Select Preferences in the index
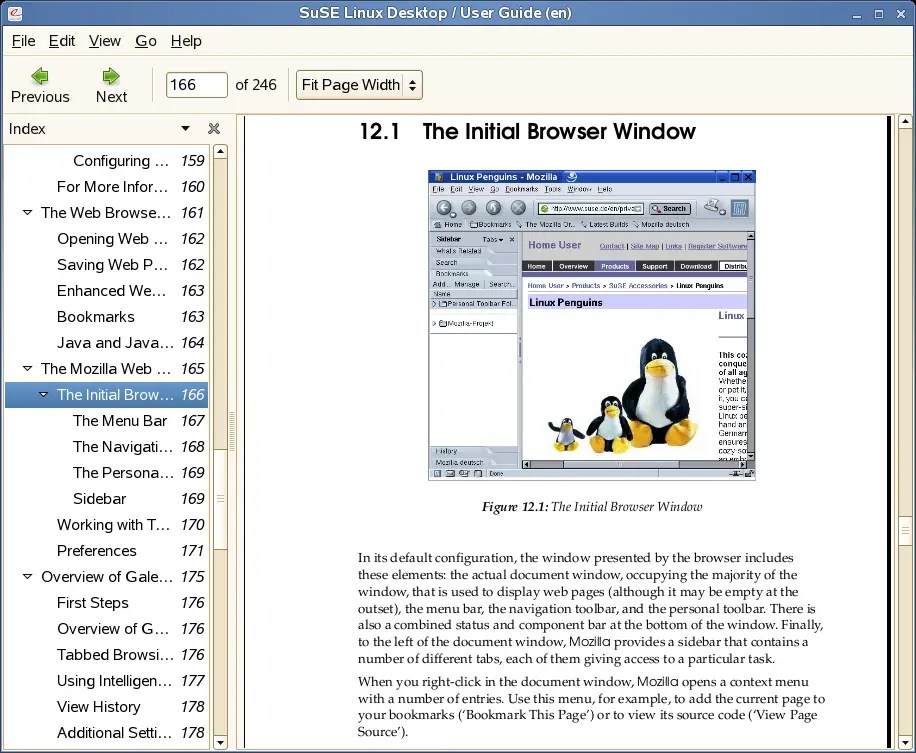The height and width of the screenshot is (753, 916). tap(96, 551)
